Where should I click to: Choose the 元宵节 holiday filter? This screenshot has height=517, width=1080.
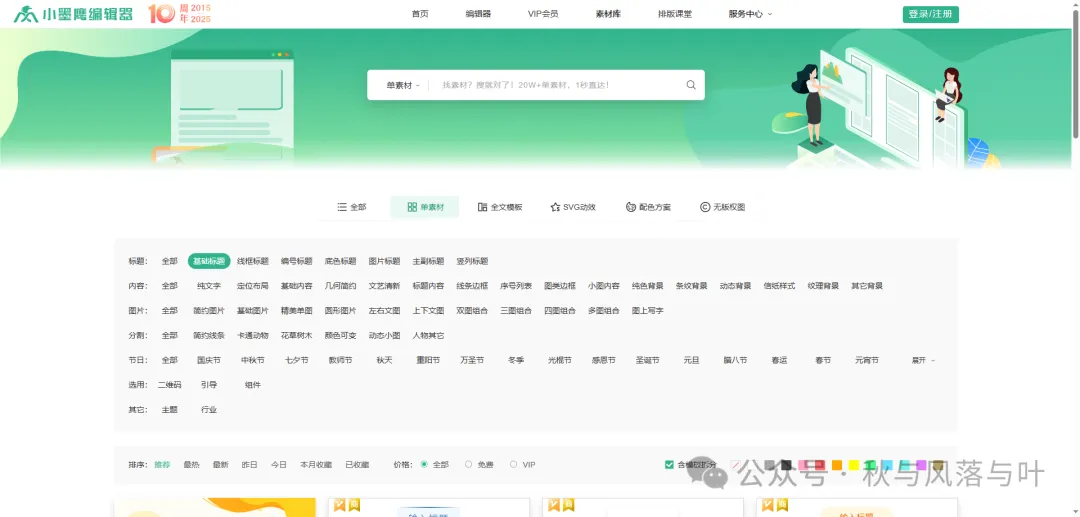(x=866, y=360)
